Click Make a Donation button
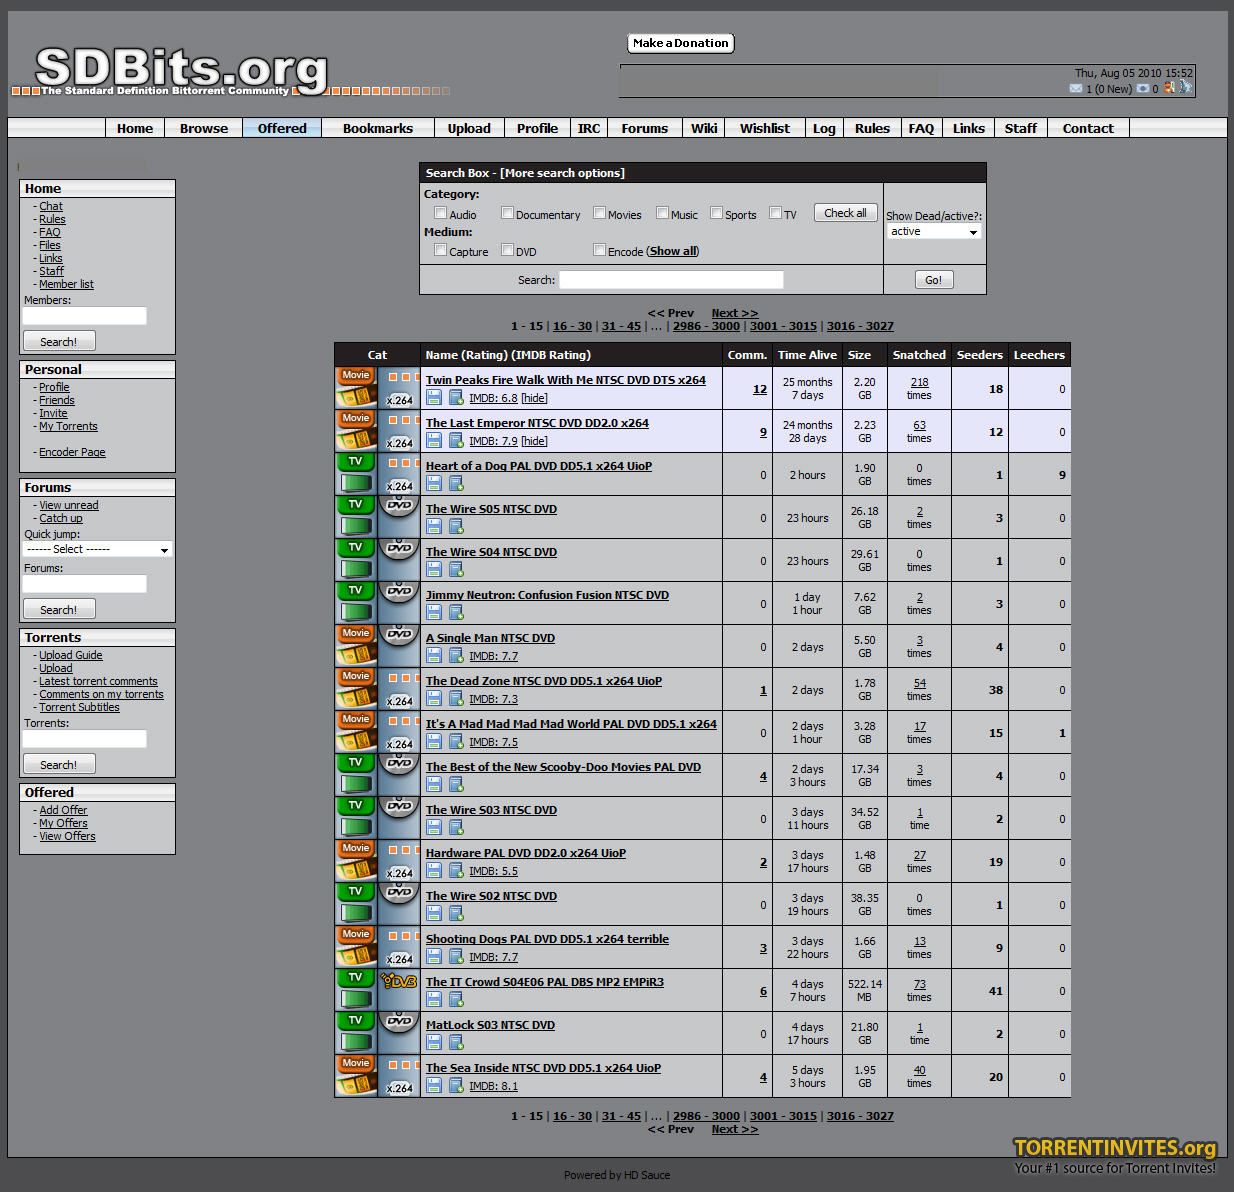This screenshot has height=1192, width=1234. tap(681, 43)
